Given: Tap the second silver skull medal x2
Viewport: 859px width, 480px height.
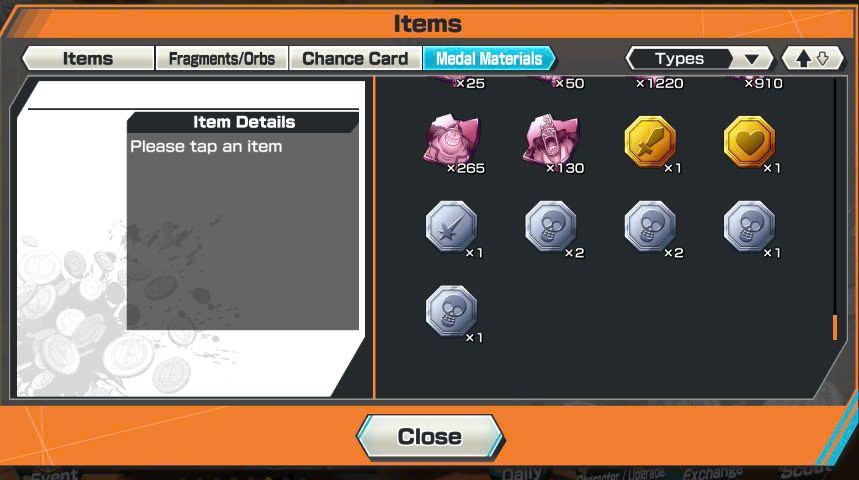Looking at the screenshot, I should click(650, 226).
